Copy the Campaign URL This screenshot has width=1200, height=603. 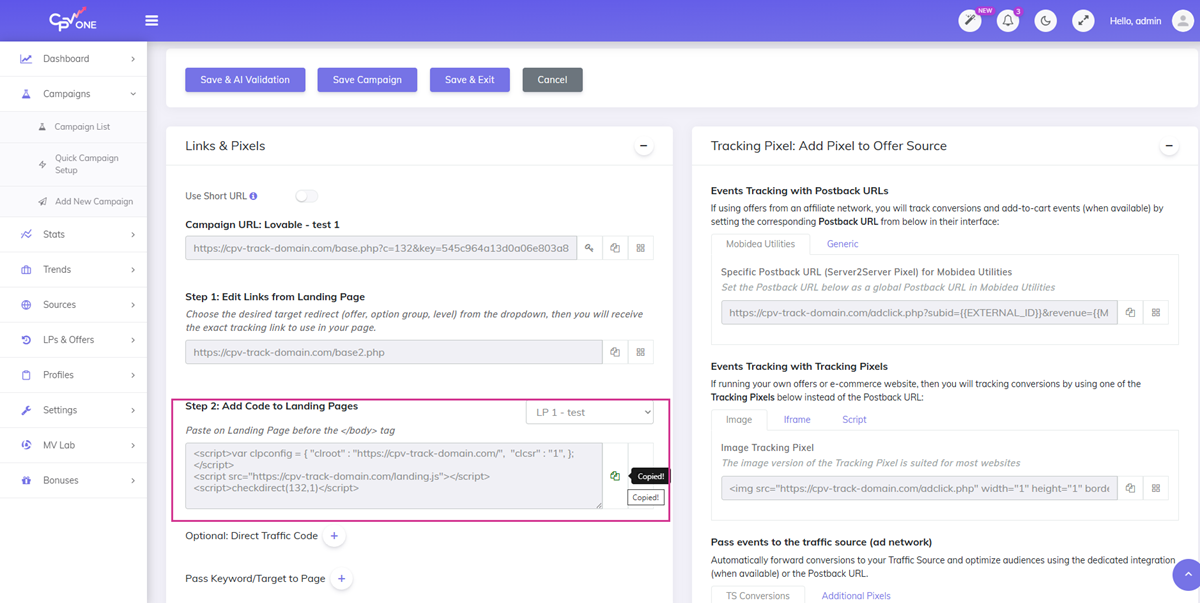pyautogui.click(x=615, y=248)
